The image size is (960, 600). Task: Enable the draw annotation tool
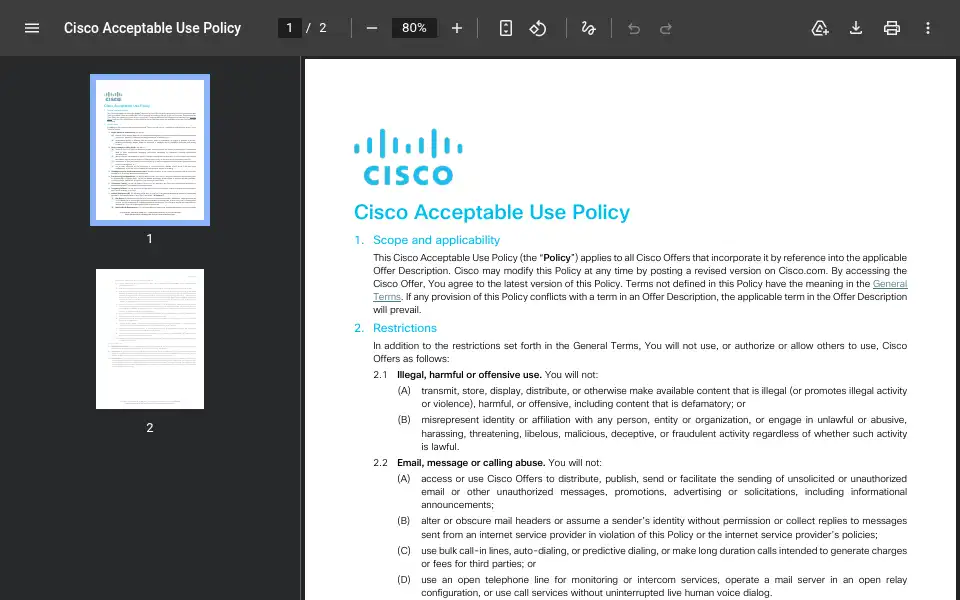point(588,28)
